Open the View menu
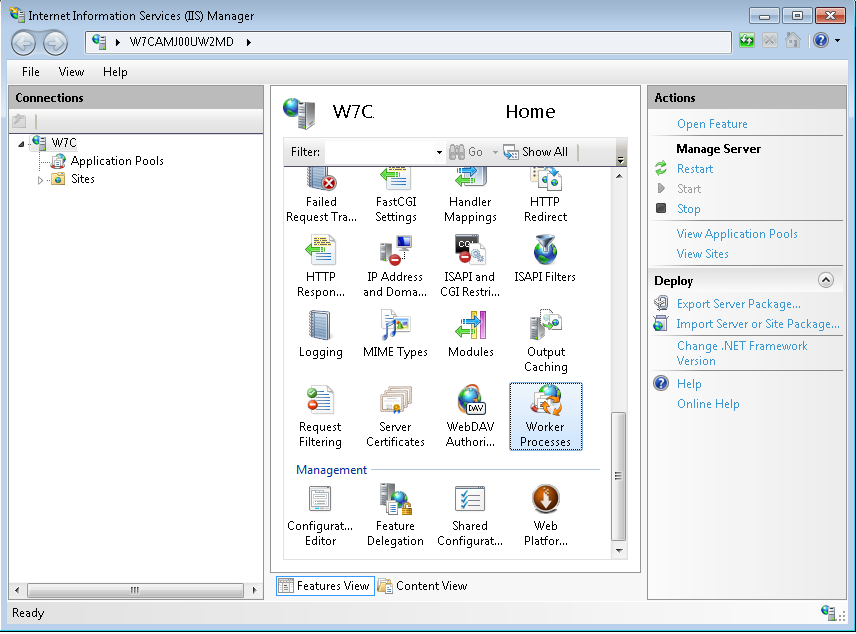Screen dimensions: 856x634 point(71,72)
